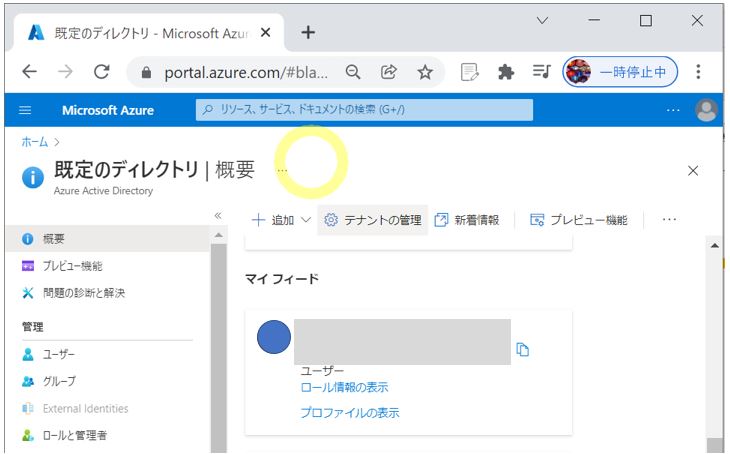Open the Azure account avatar
730x454 pixels.
pos(706,110)
